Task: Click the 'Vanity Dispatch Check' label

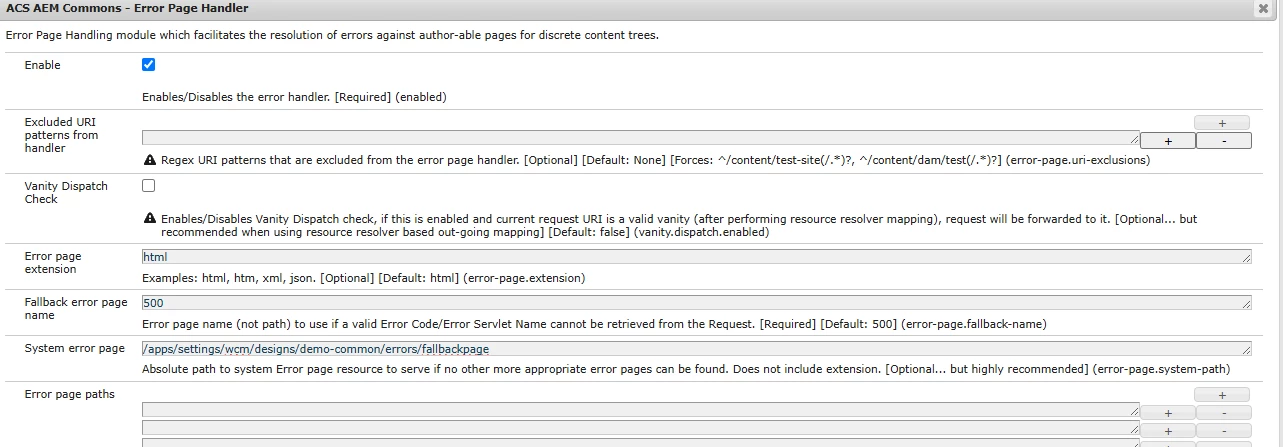Action: click(x=66, y=192)
